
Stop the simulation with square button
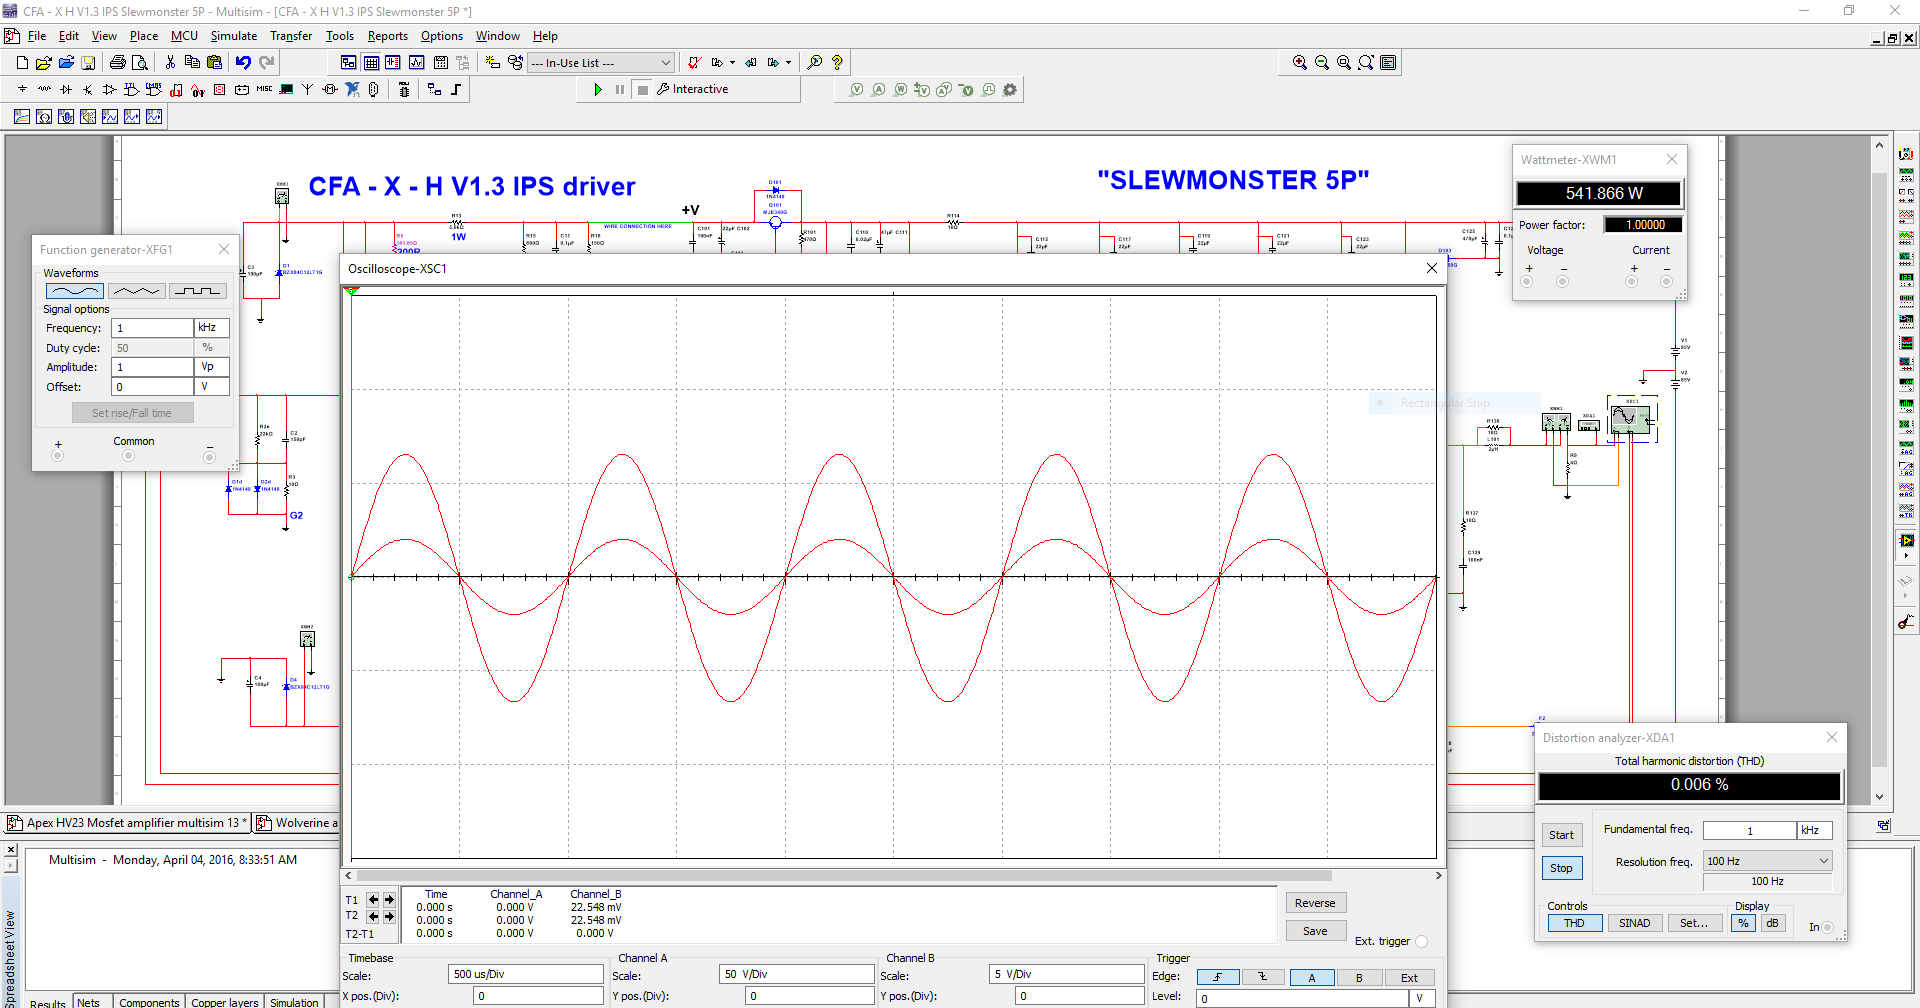643,89
